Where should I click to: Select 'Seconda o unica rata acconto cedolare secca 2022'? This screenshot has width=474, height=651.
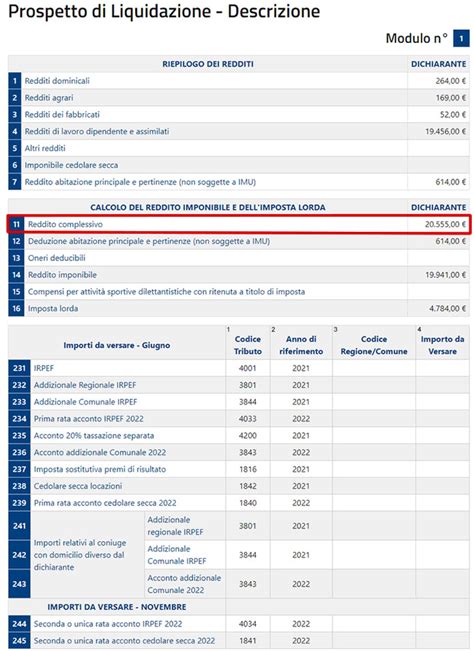[124, 641]
